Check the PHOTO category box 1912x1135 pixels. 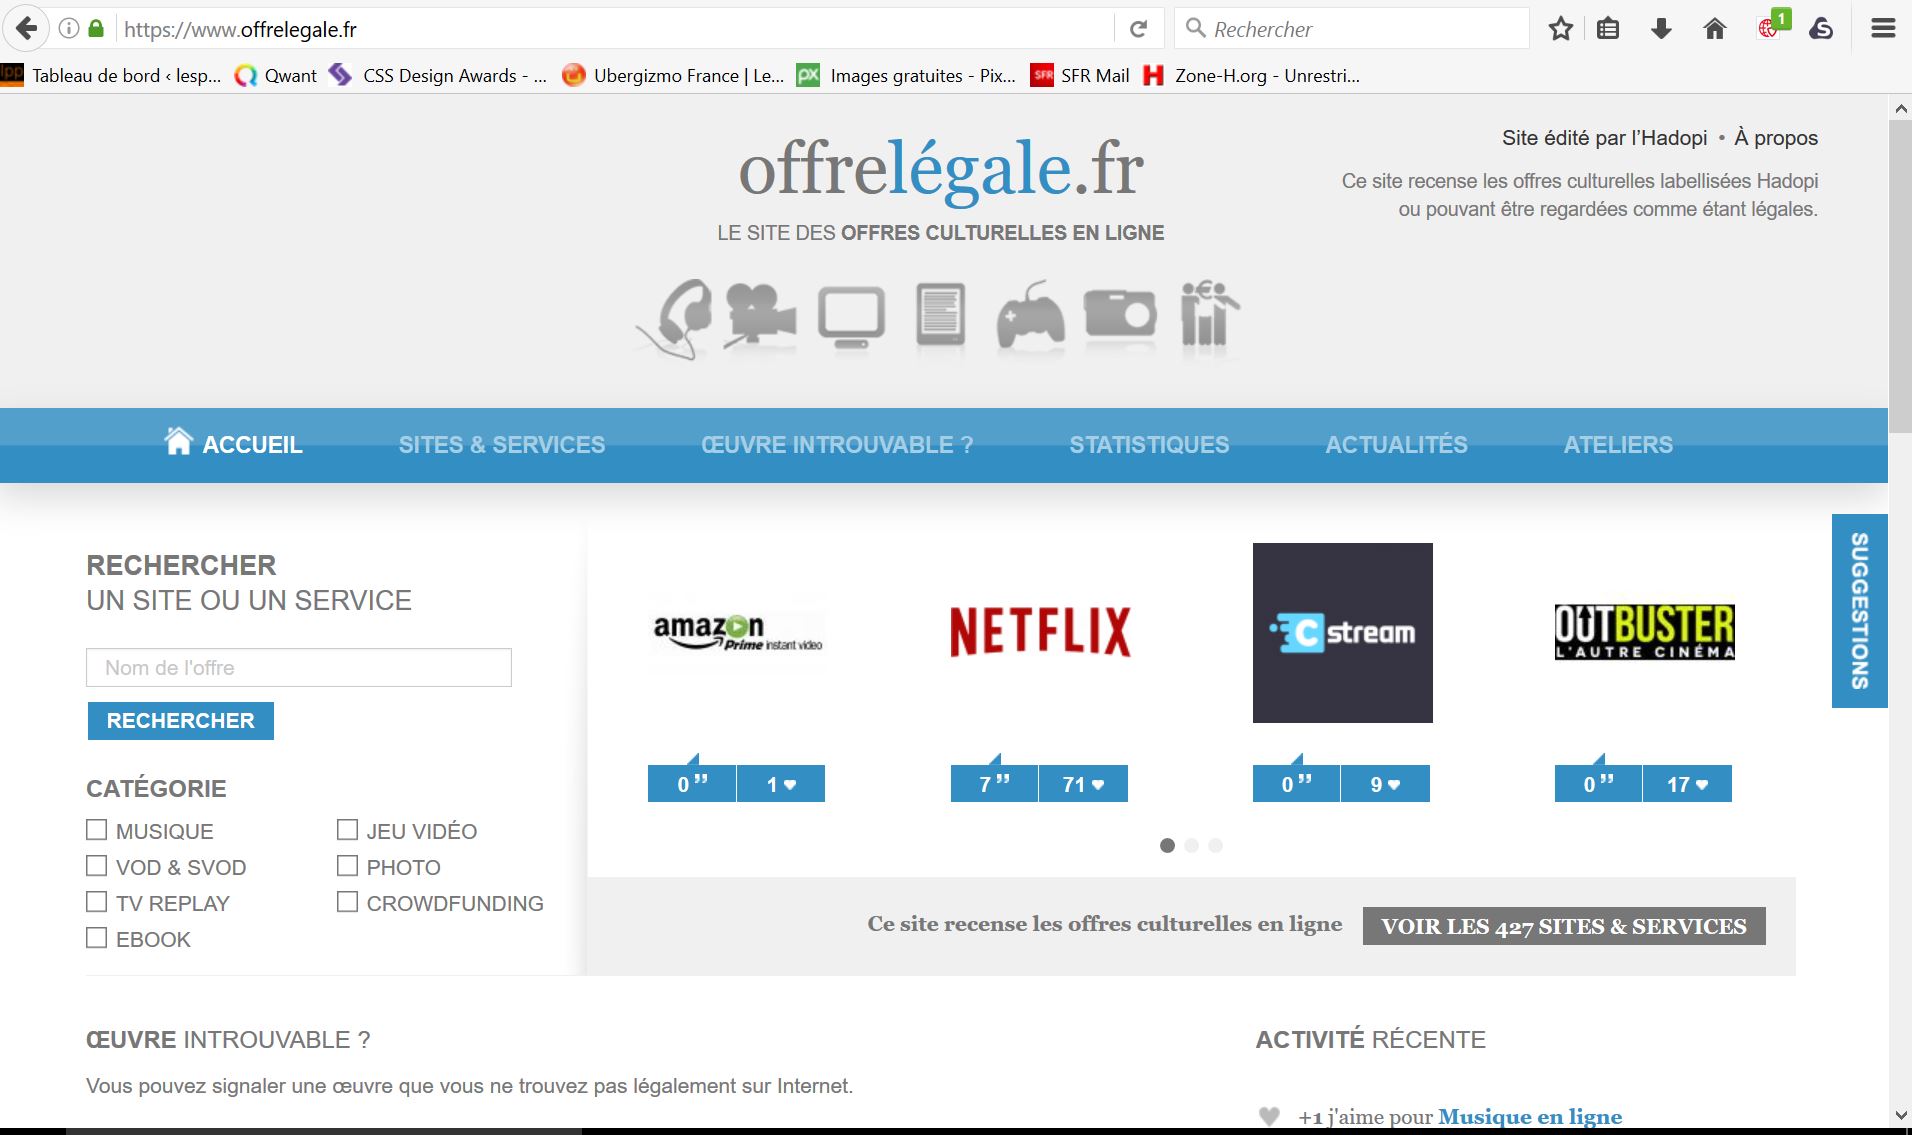(347, 866)
